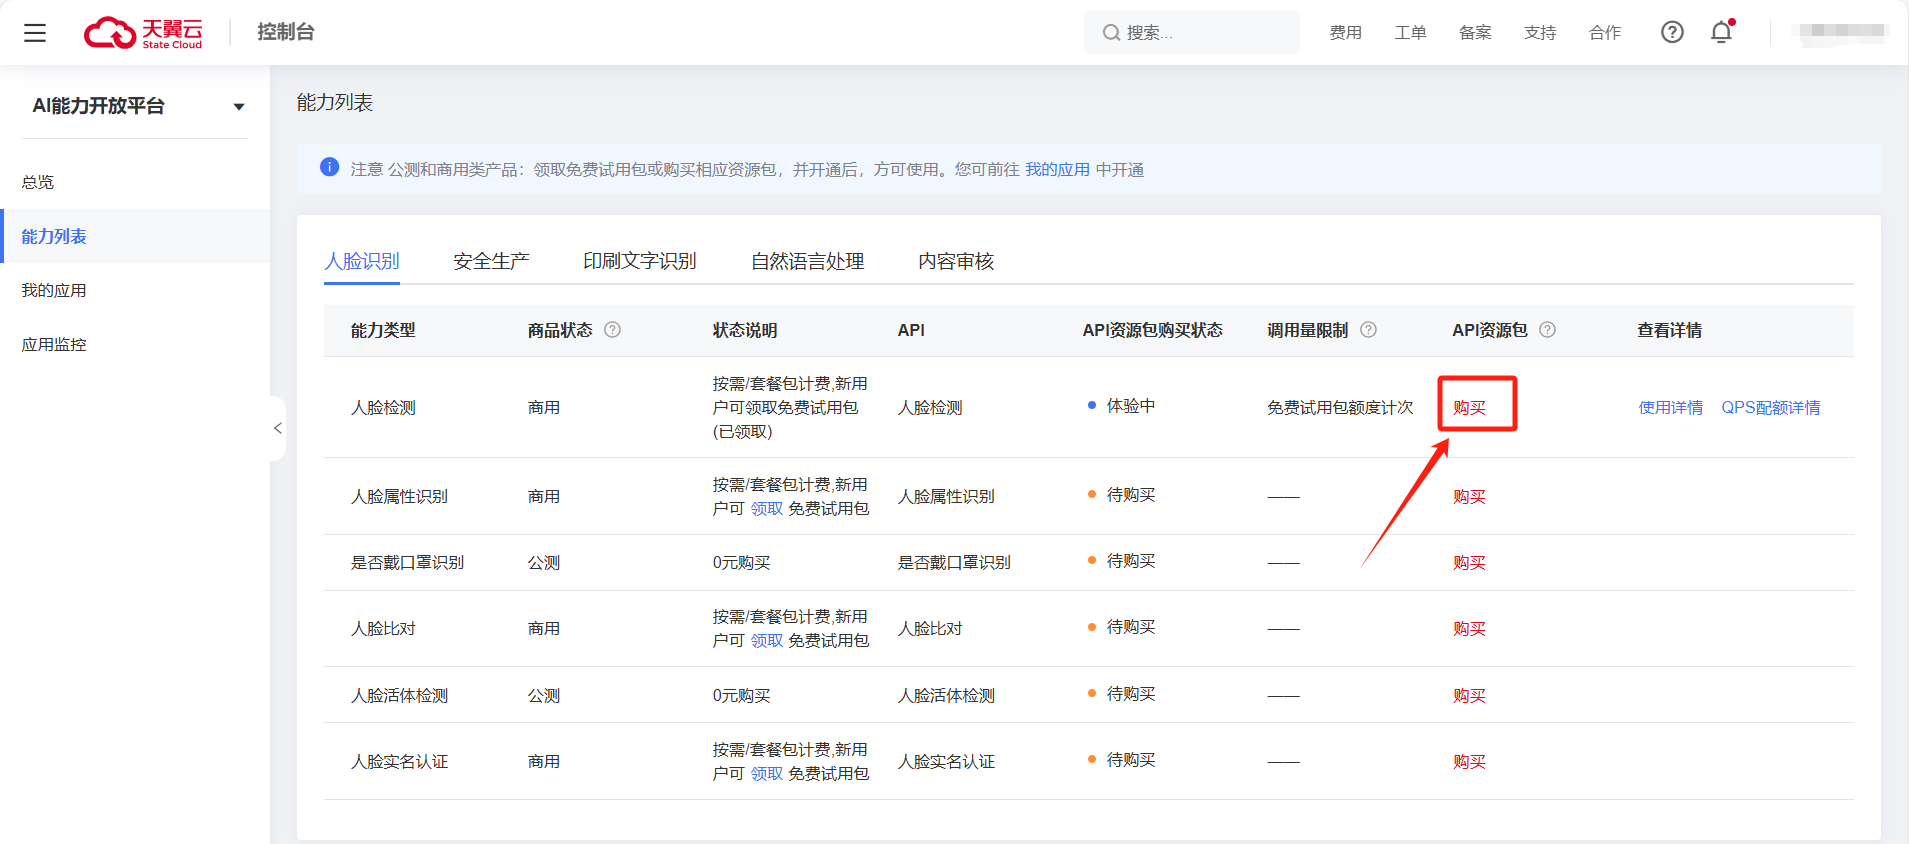
Task: Open the 控制台 console link
Action: pyautogui.click(x=286, y=32)
